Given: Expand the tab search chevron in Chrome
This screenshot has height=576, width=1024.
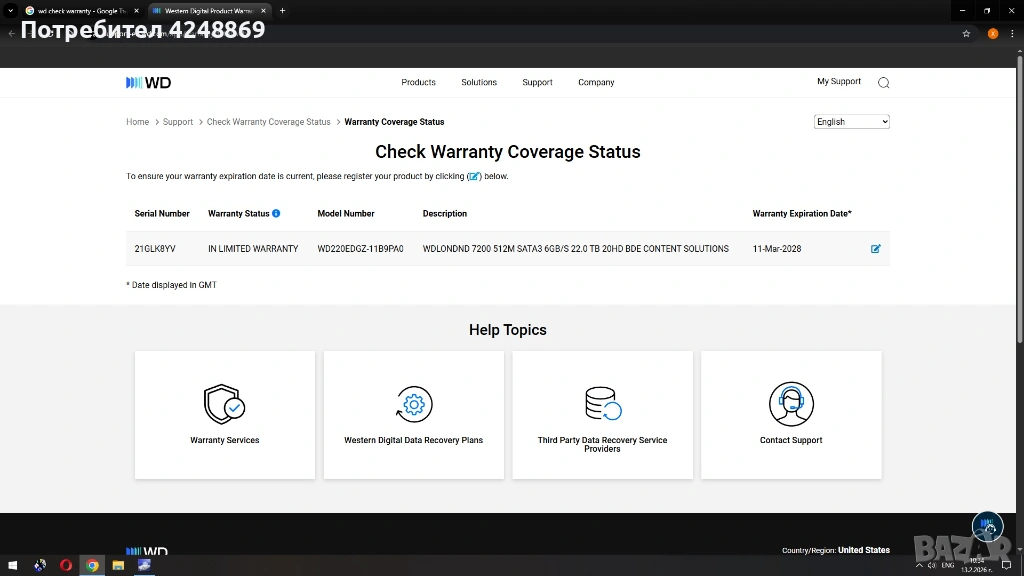Looking at the screenshot, I should [10, 11].
